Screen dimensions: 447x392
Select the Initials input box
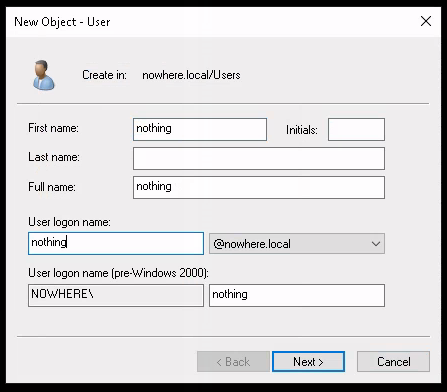[x=356, y=129]
